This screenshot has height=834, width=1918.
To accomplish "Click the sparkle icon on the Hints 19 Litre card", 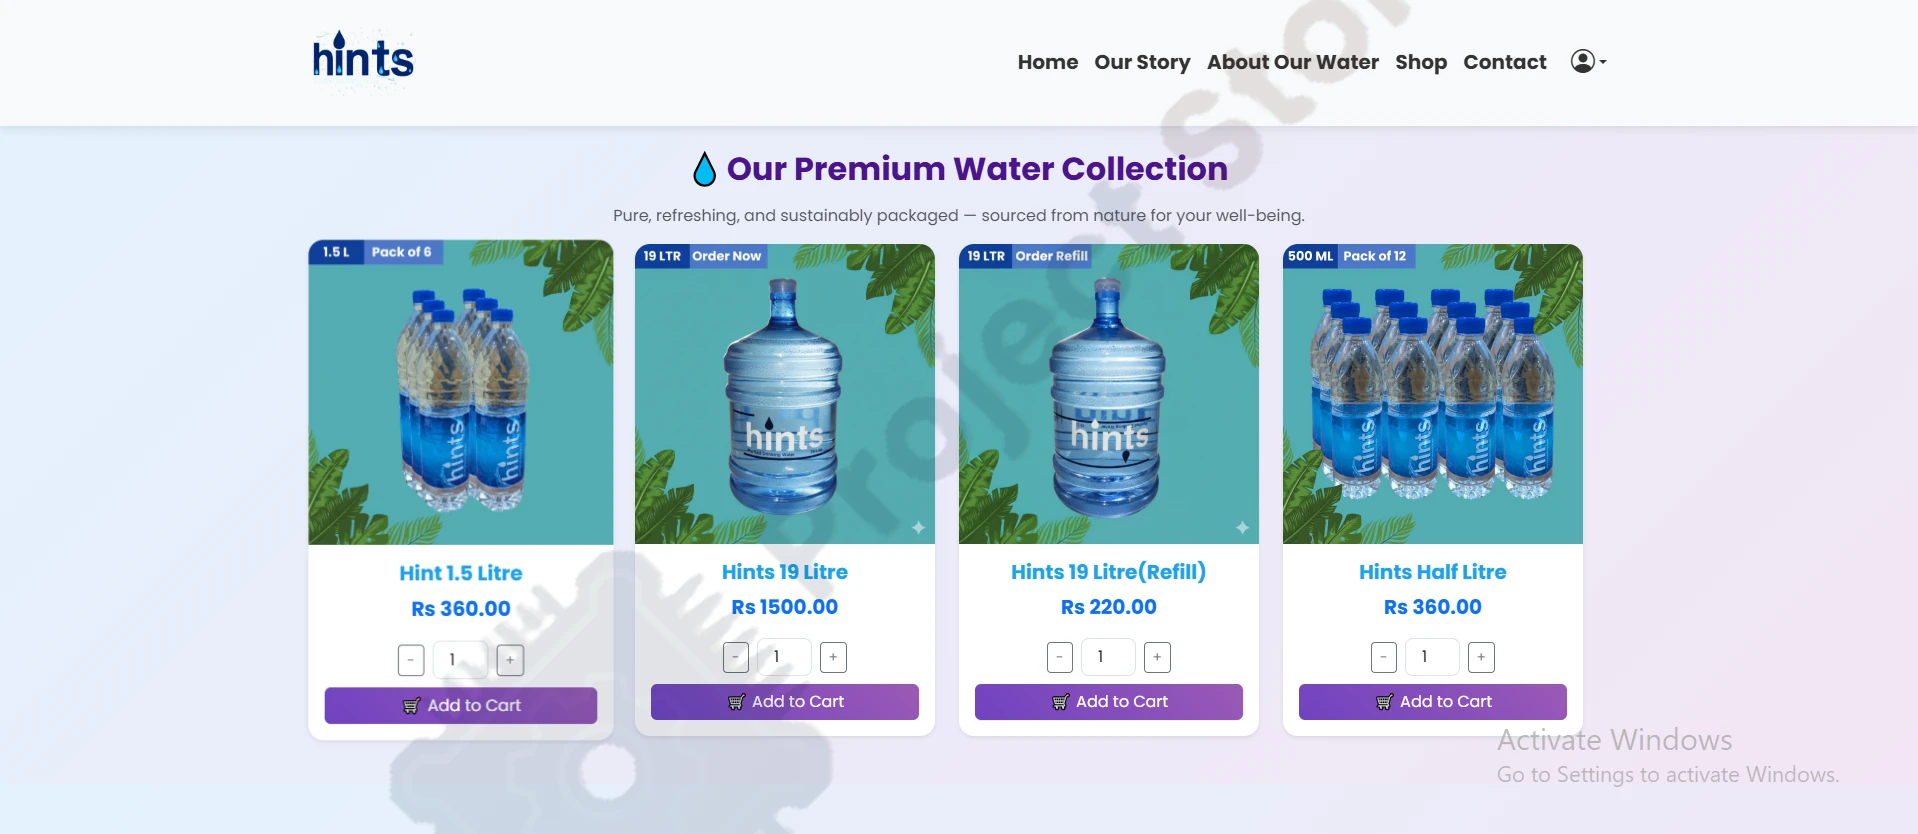I will (x=918, y=527).
